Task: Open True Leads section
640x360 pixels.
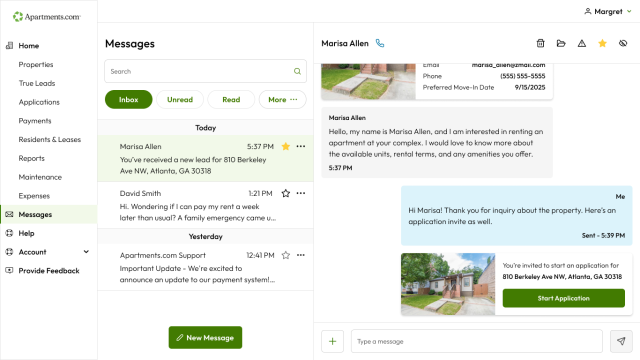Action: [37, 83]
